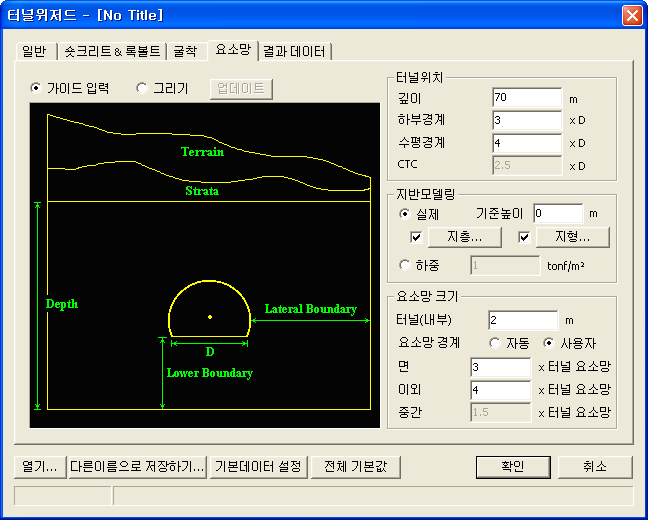Open the 지형... dialog button
Screen dimensions: 648x520
(572, 237)
